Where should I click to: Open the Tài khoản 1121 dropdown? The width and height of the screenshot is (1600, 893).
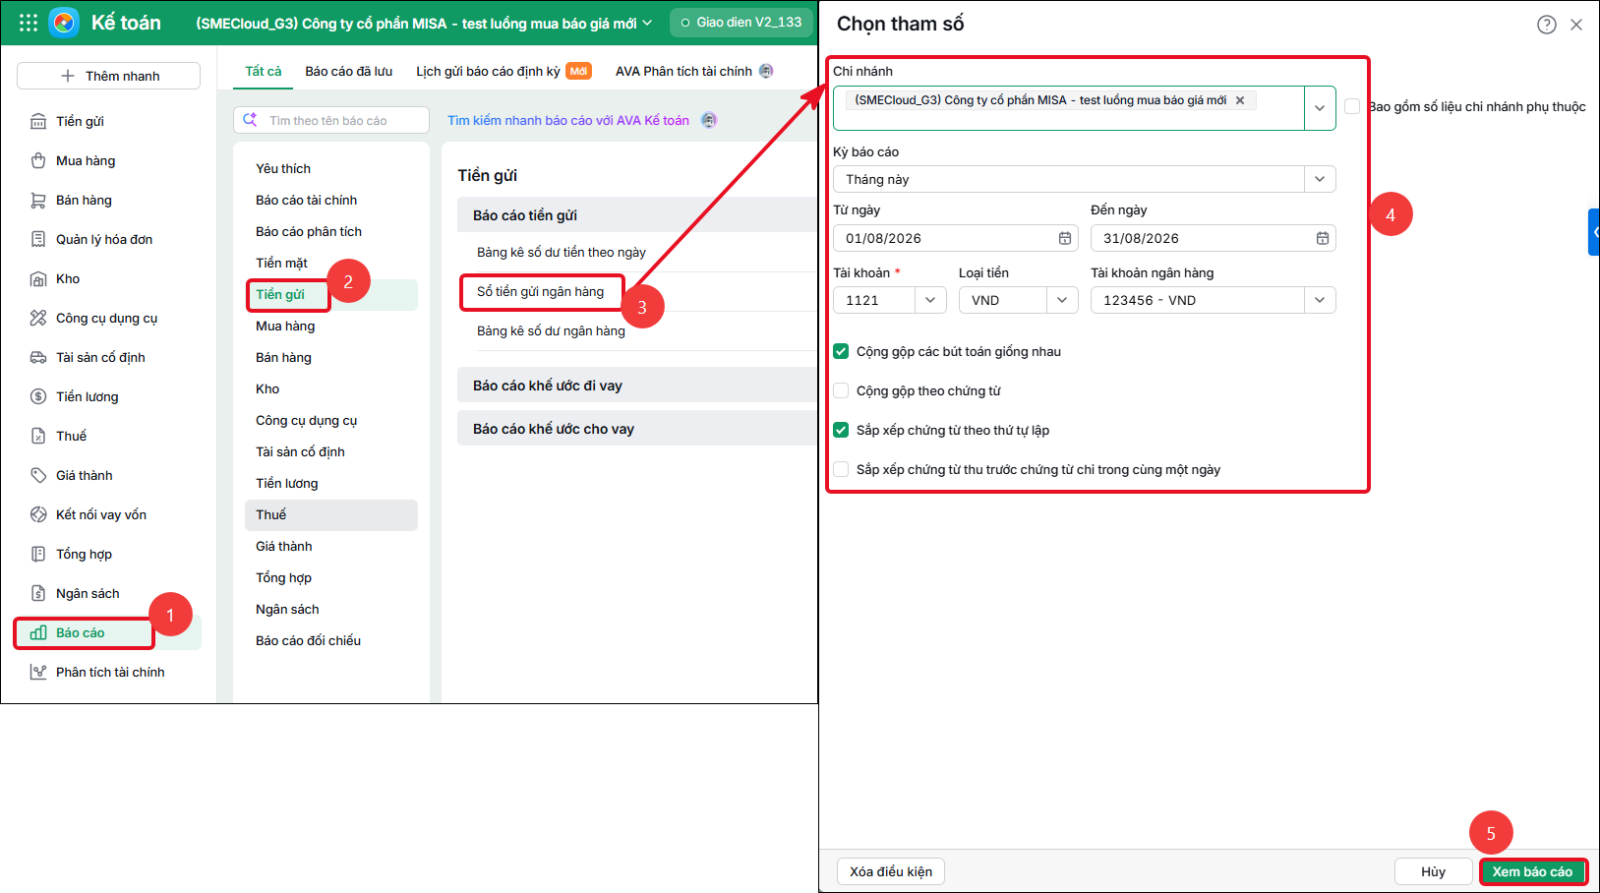(930, 300)
